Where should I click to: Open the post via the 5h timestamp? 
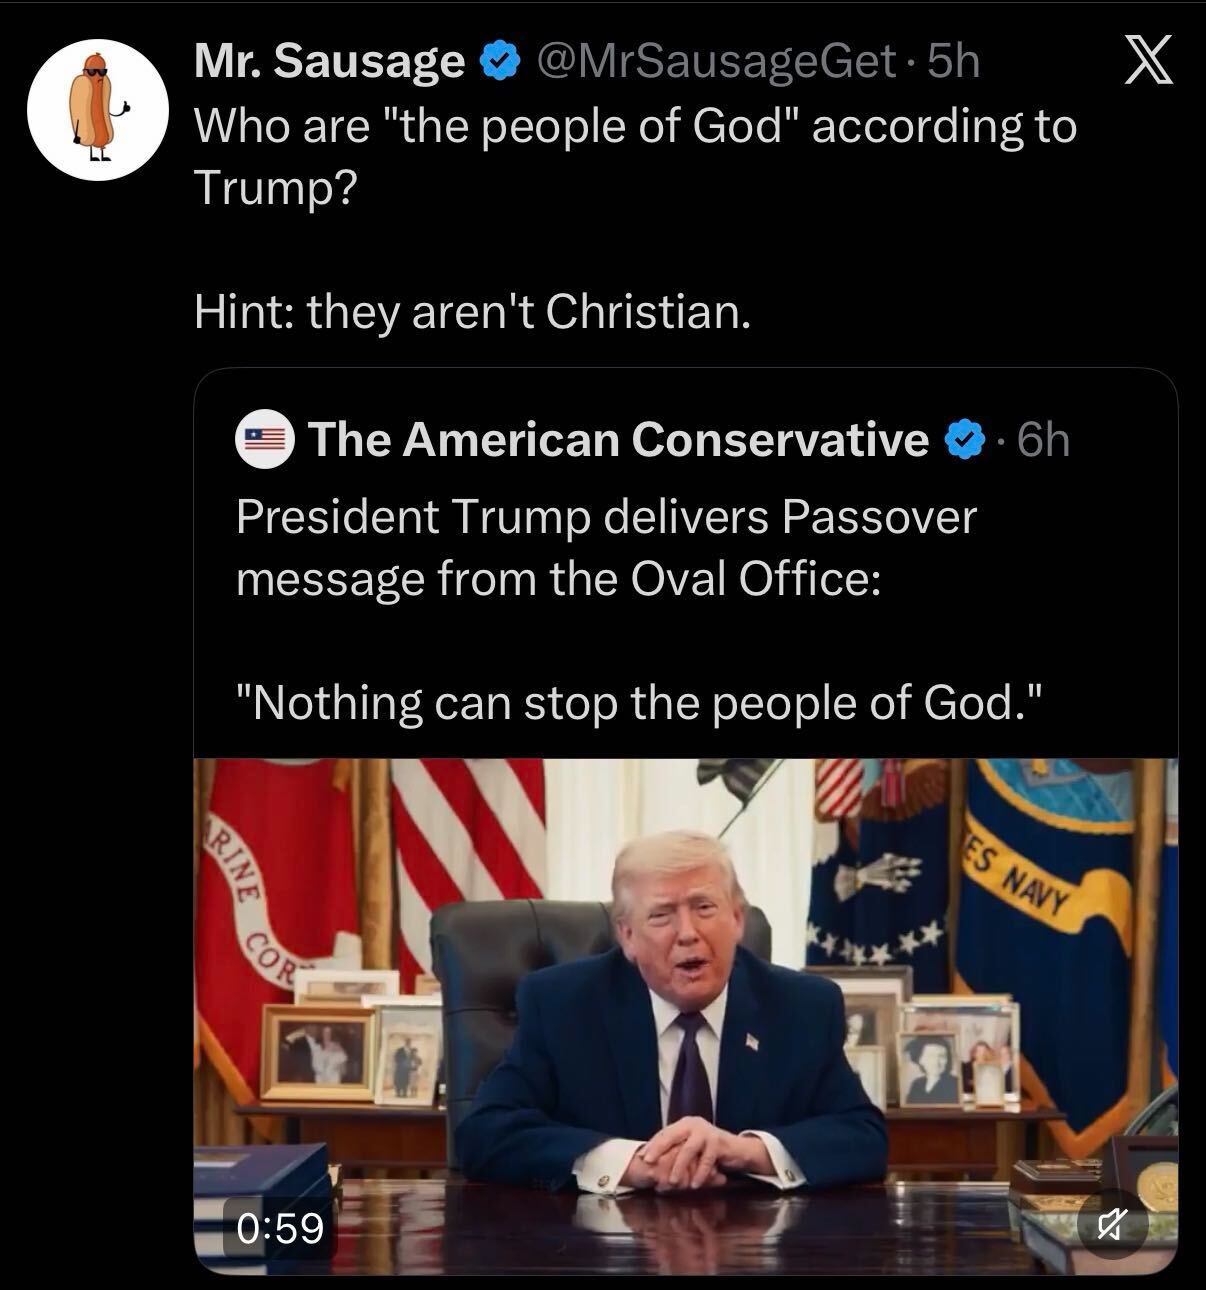(x=953, y=62)
